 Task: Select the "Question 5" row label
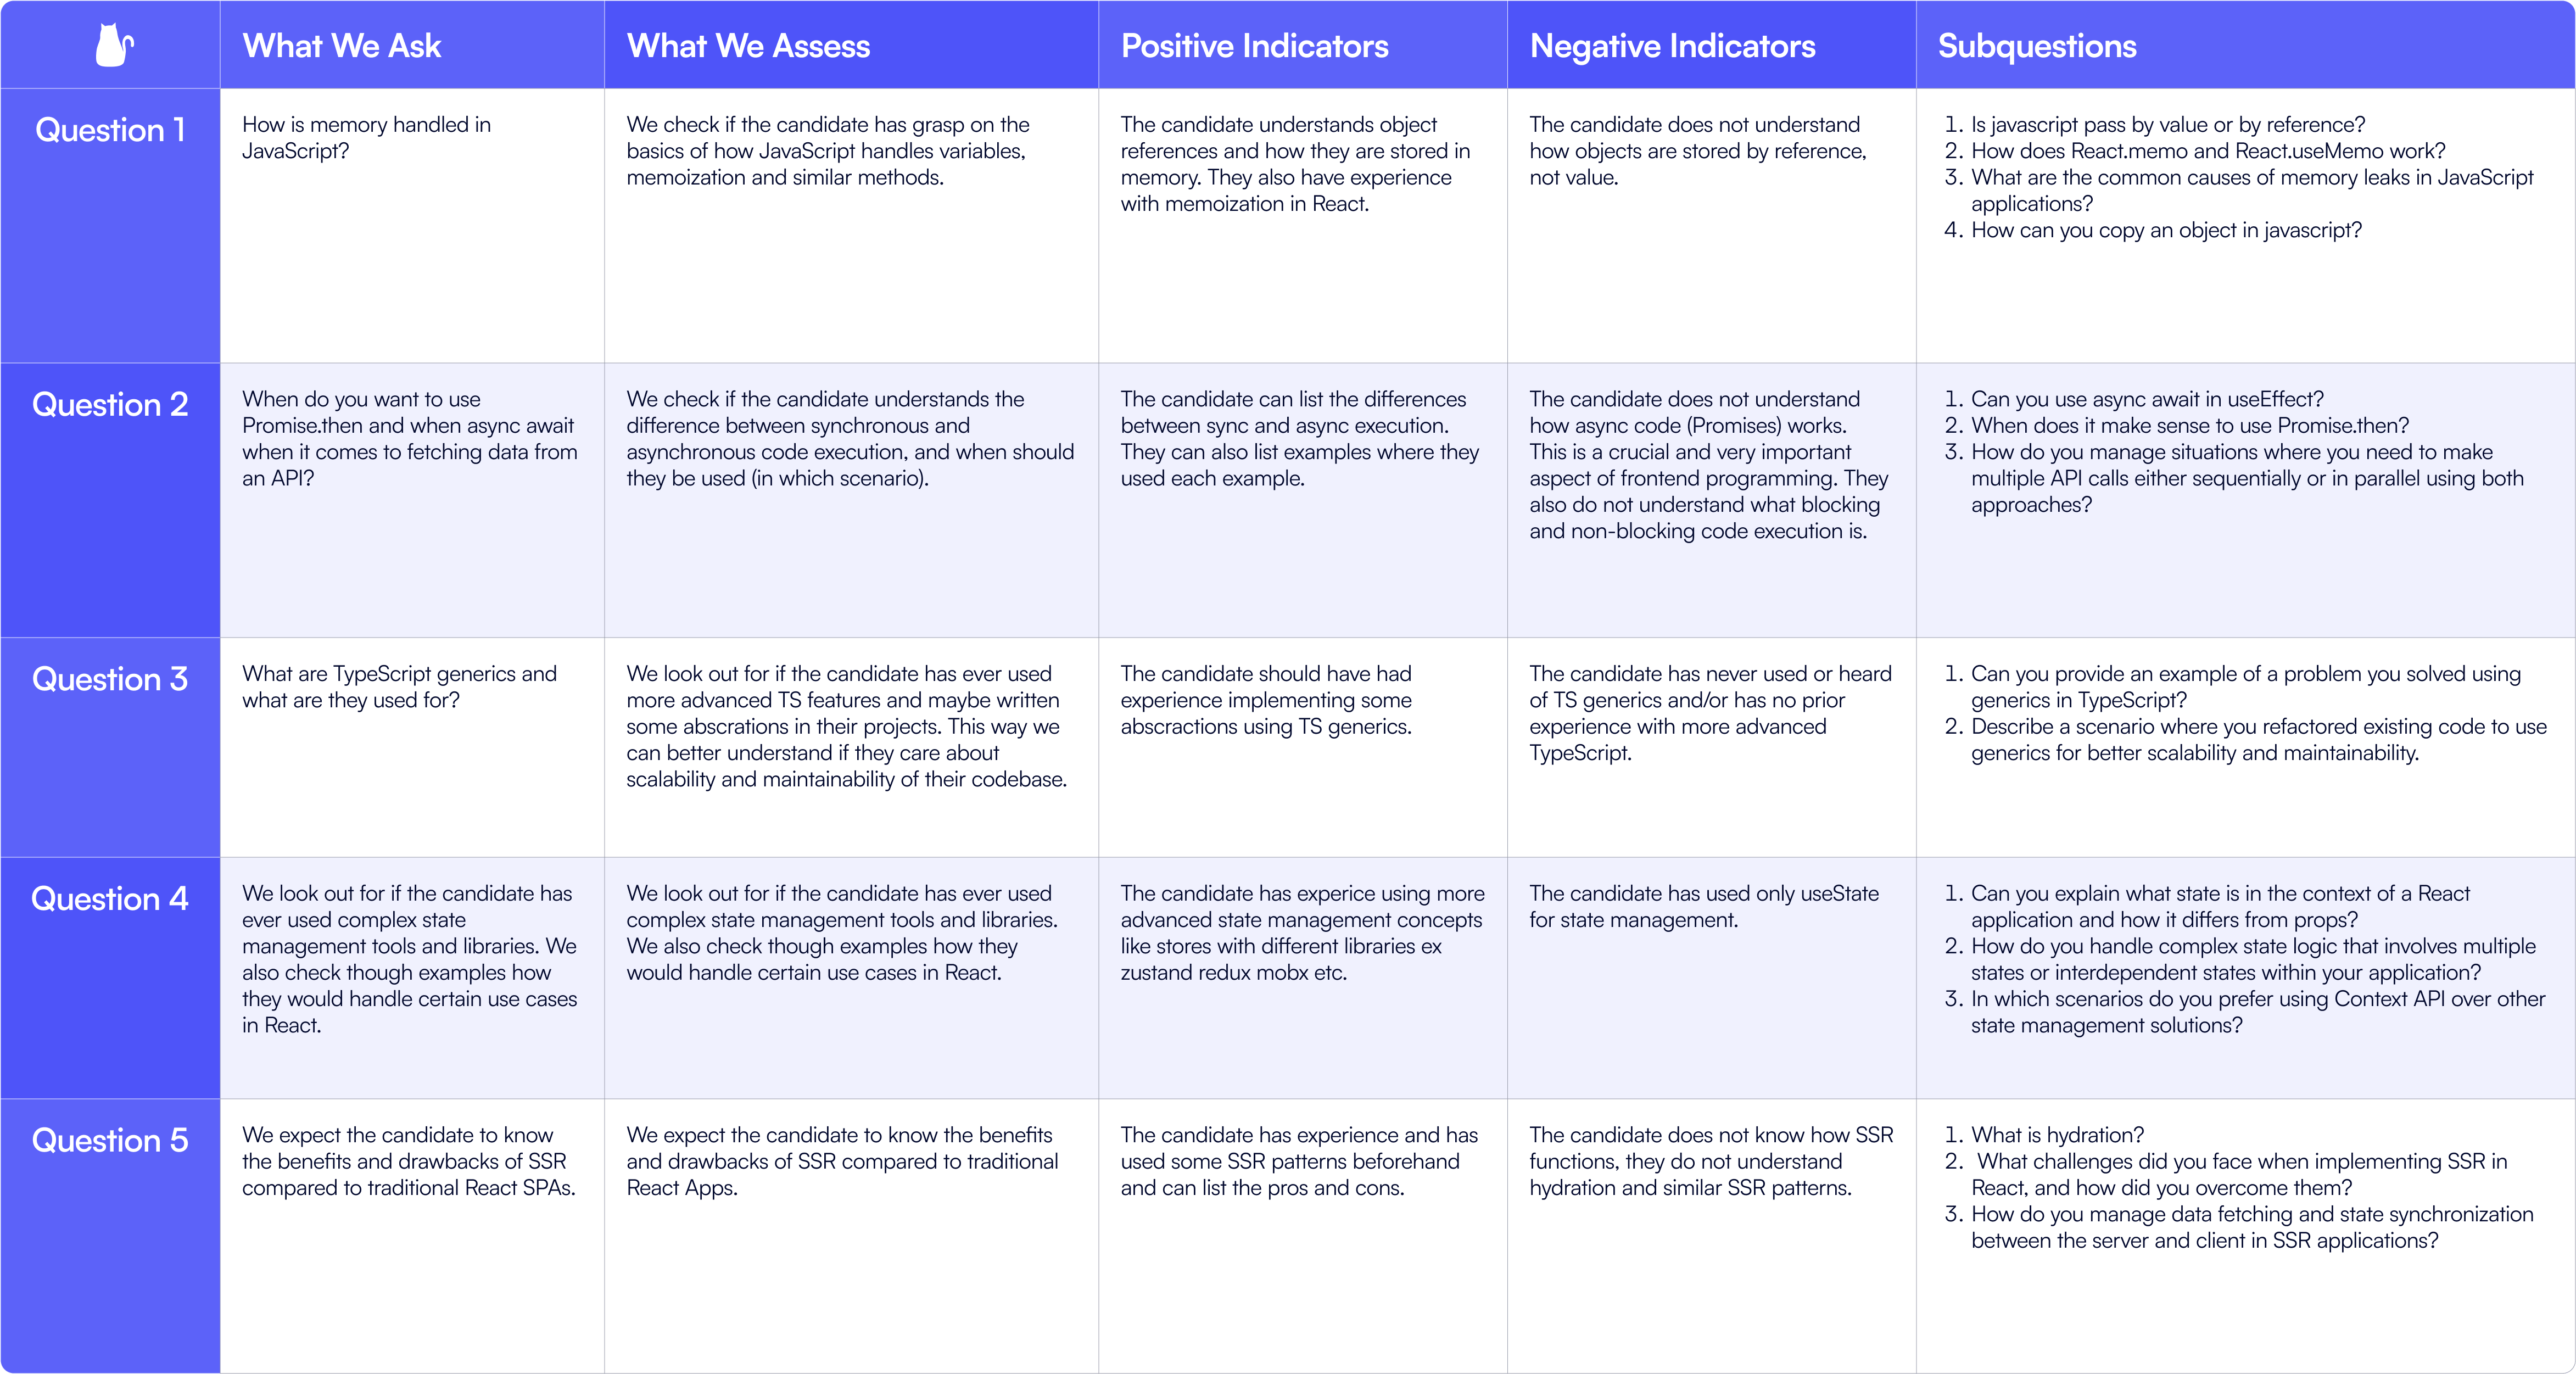point(110,1141)
